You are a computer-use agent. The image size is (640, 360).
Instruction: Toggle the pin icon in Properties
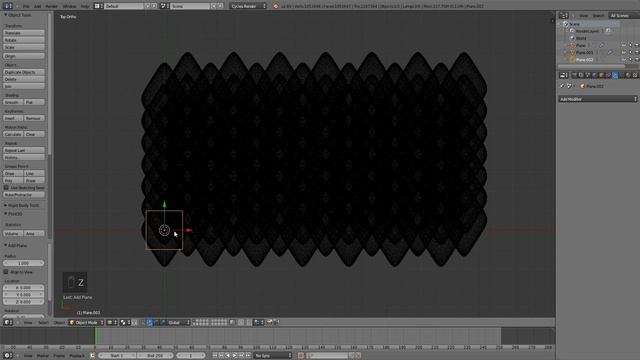click(x=562, y=86)
